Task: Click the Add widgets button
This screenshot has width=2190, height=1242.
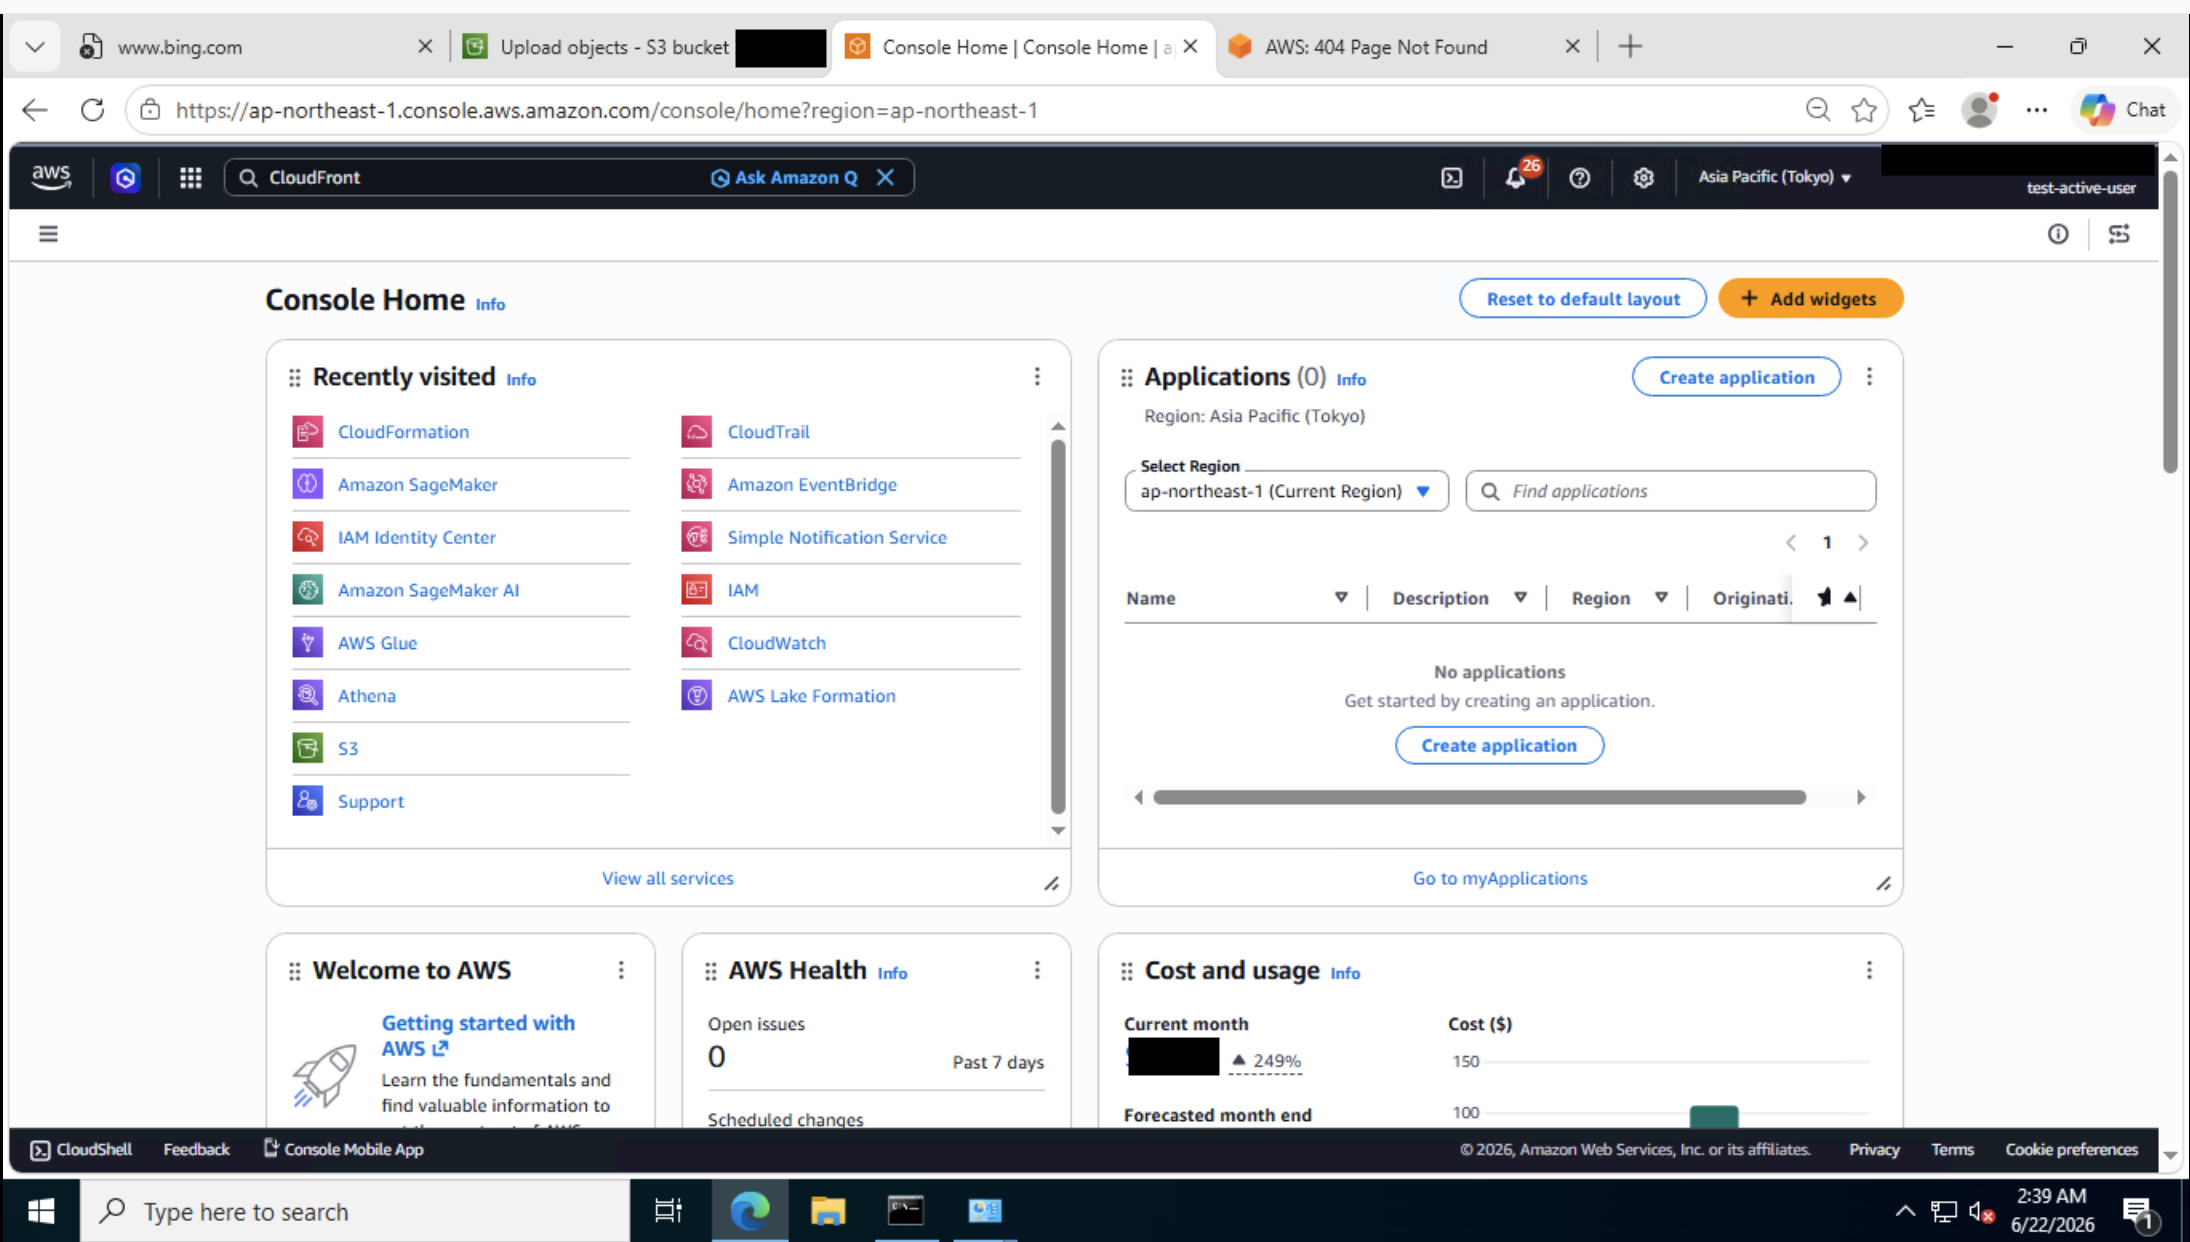Action: click(x=1810, y=298)
